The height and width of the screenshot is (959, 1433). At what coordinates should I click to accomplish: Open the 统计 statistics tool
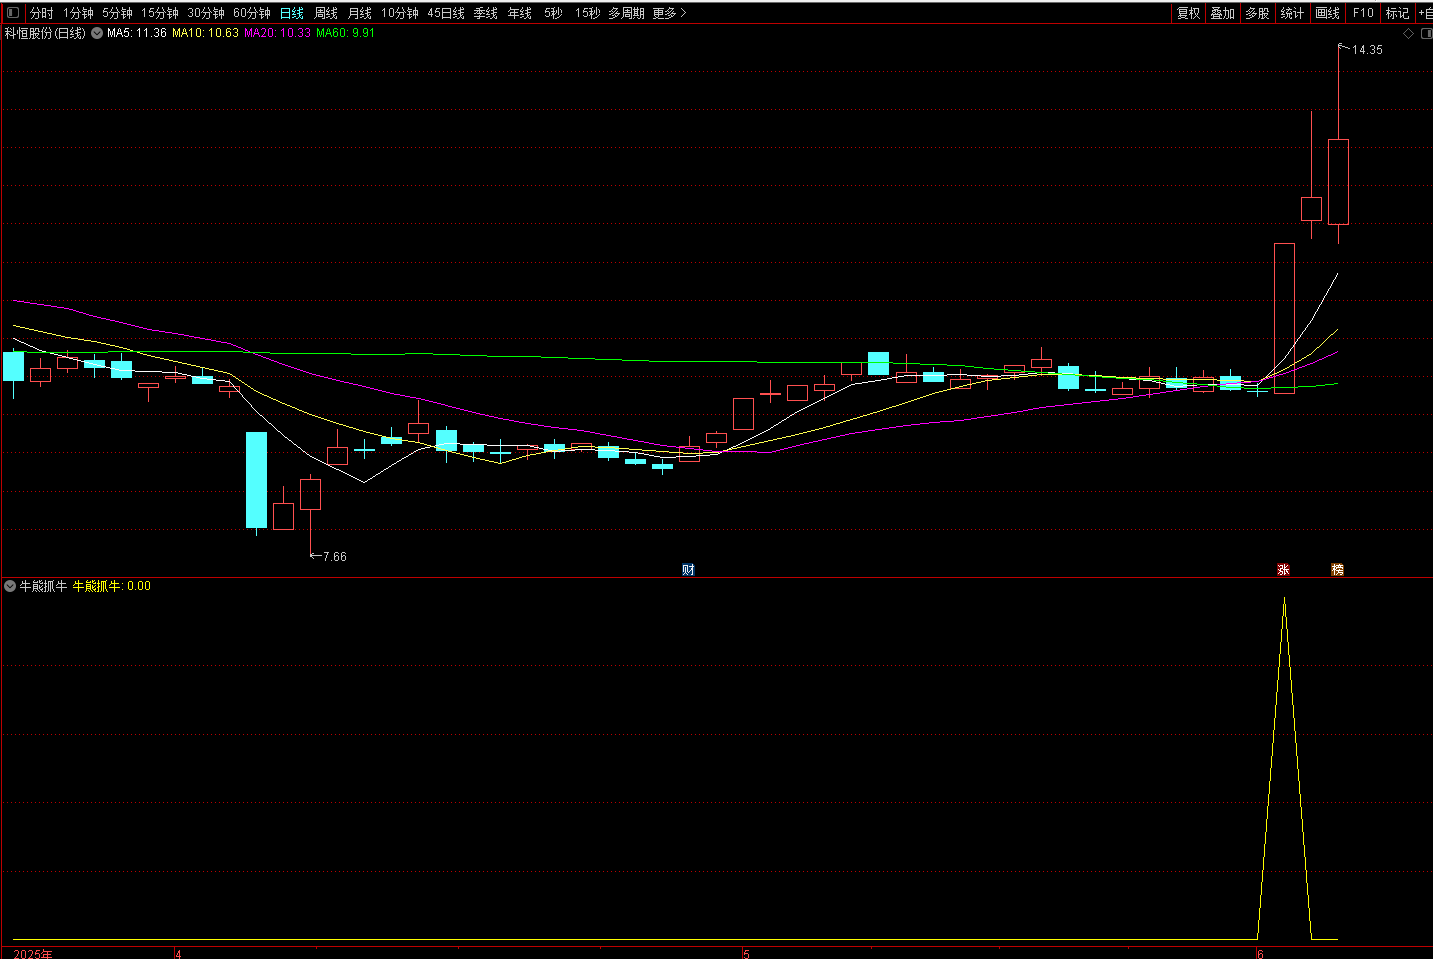pos(1292,13)
